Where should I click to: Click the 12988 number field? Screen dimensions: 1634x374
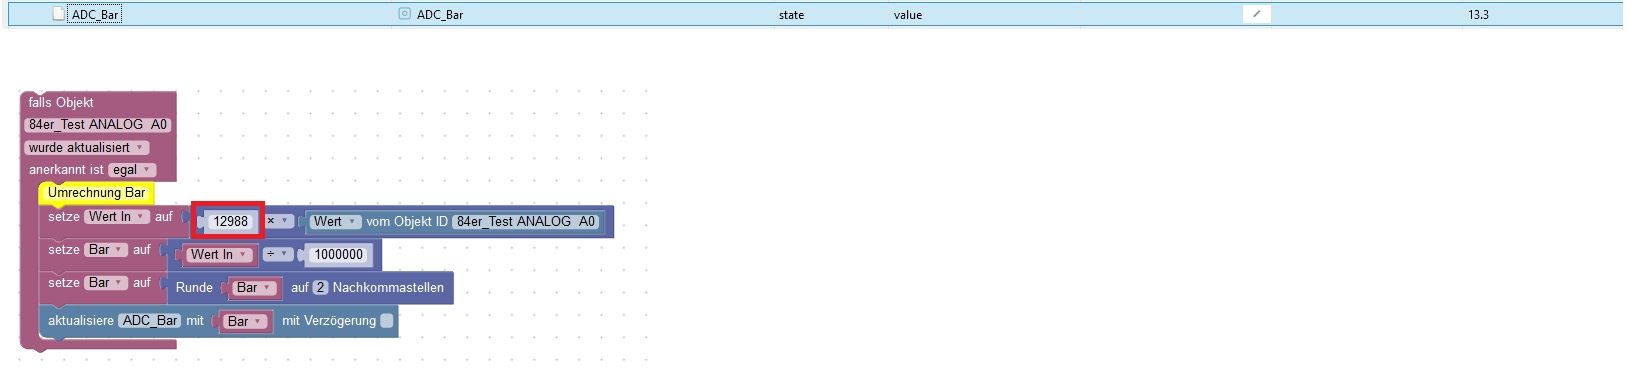click(x=231, y=222)
